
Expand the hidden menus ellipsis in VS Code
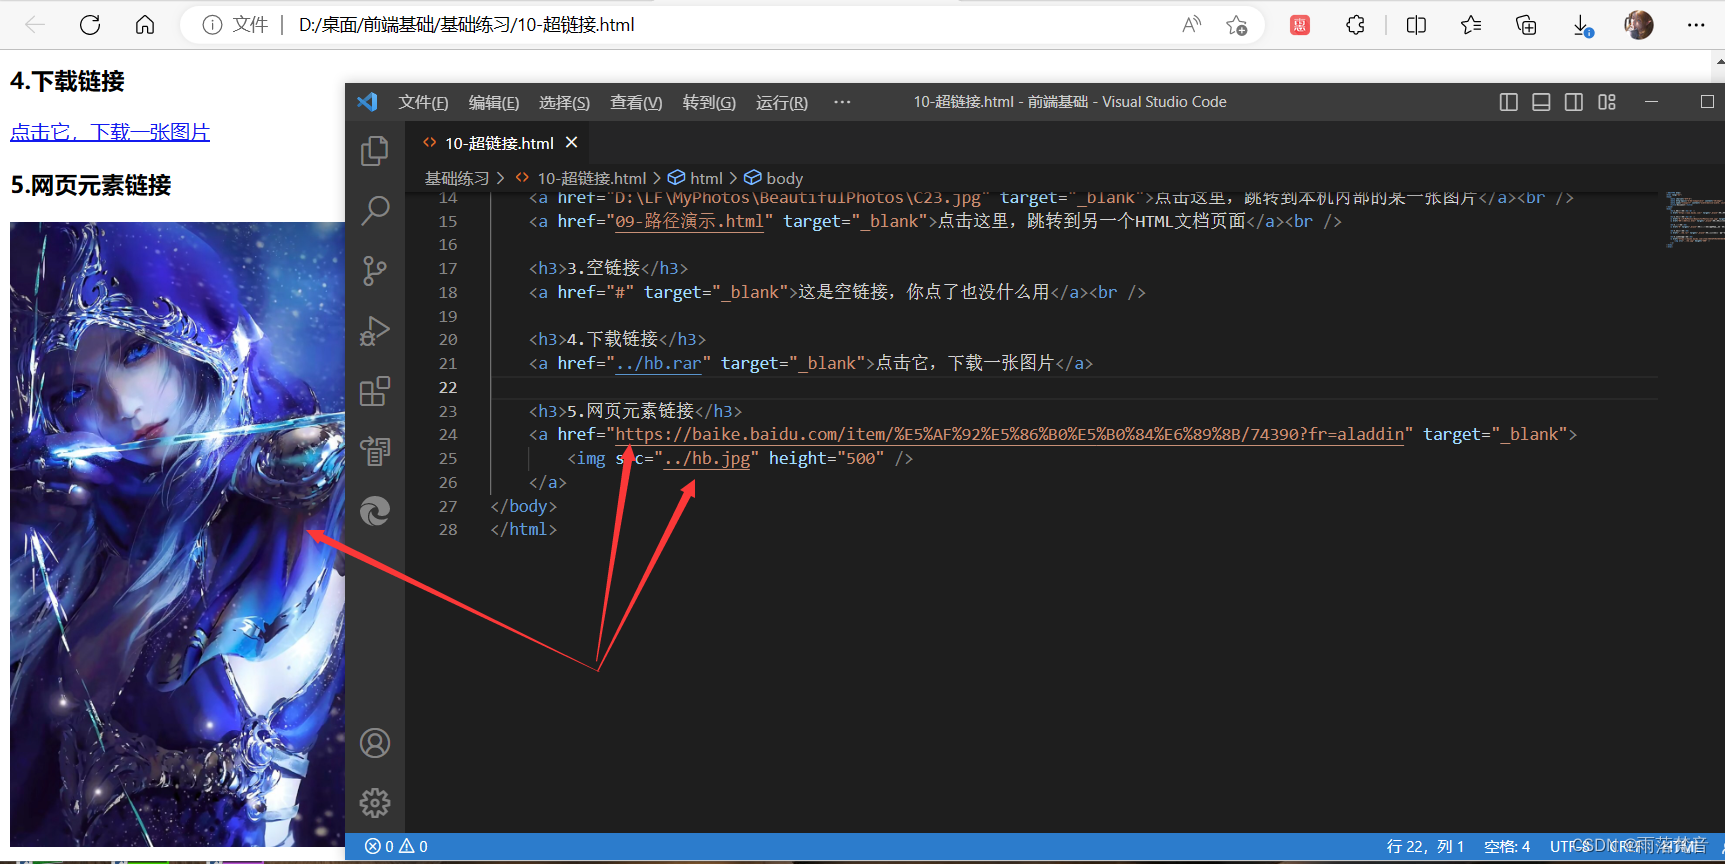[x=842, y=102]
